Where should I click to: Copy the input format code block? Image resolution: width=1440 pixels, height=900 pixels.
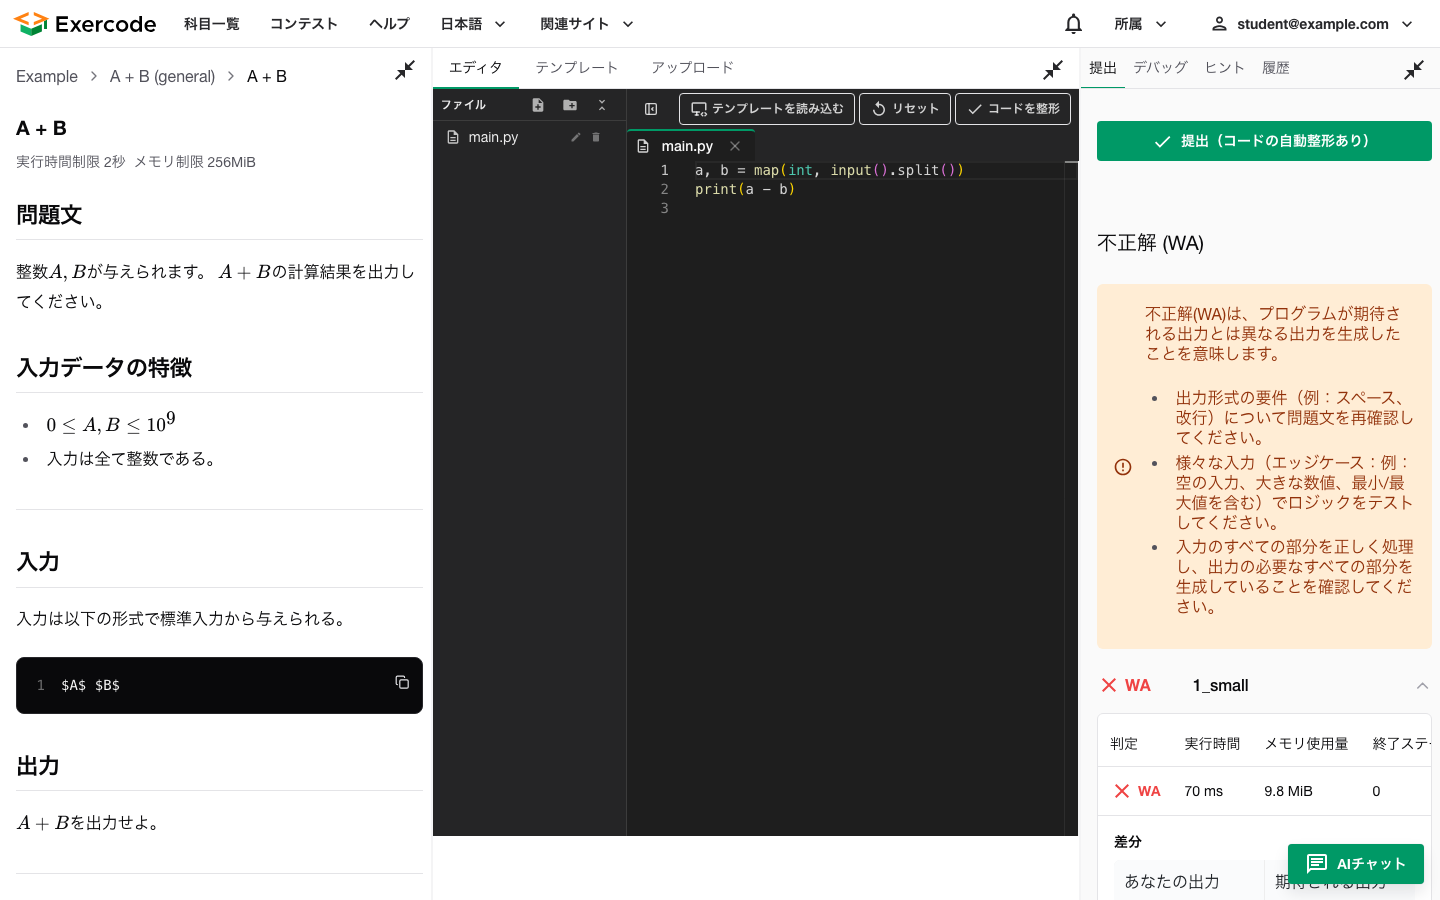[x=402, y=682]
